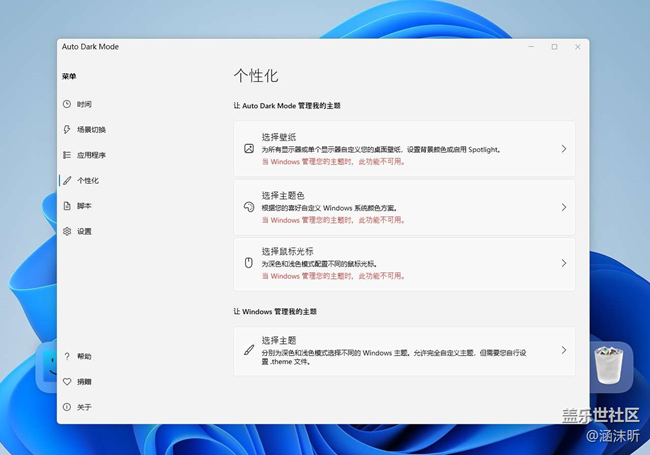Viewport: 650px width, 455px height.
Task: Expand 选择壁纸 with its right chevron
Action: tap(564, 148)
